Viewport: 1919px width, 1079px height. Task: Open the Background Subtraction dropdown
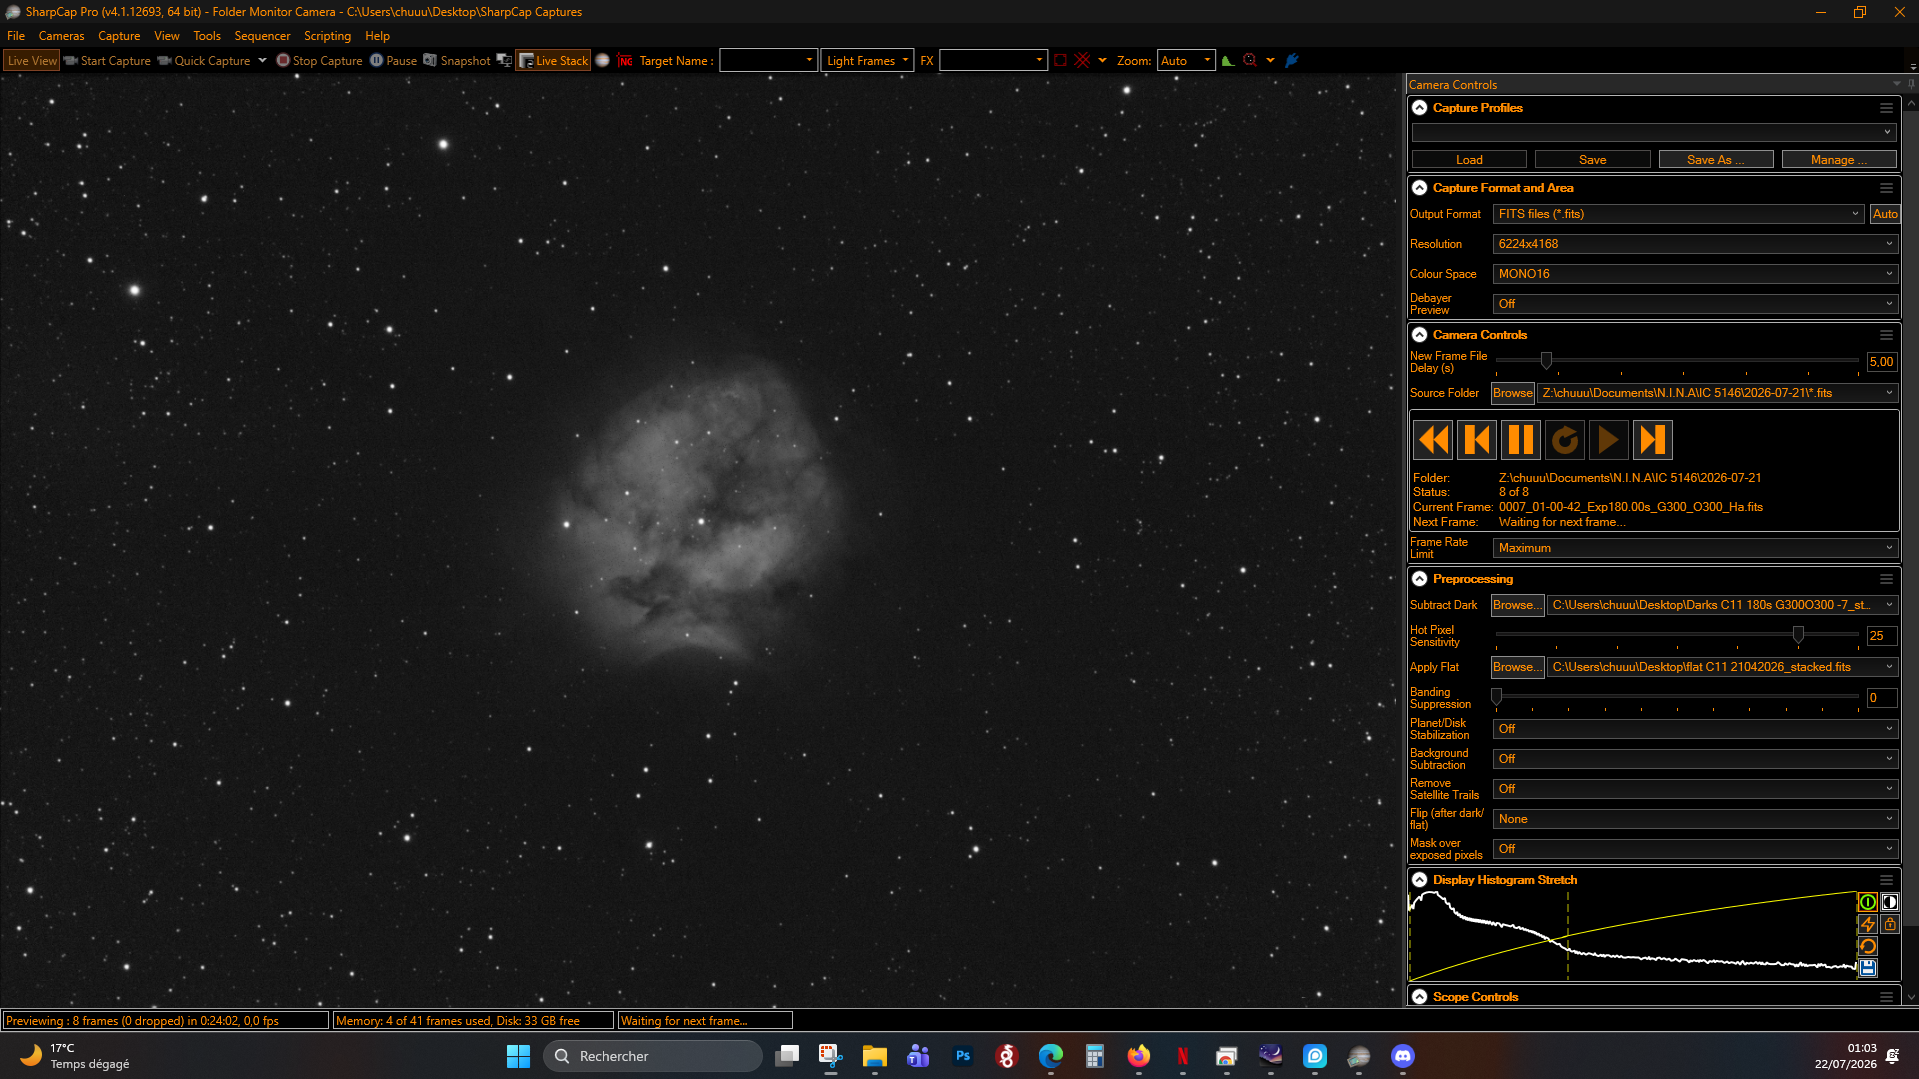(x=1694, y=759)
